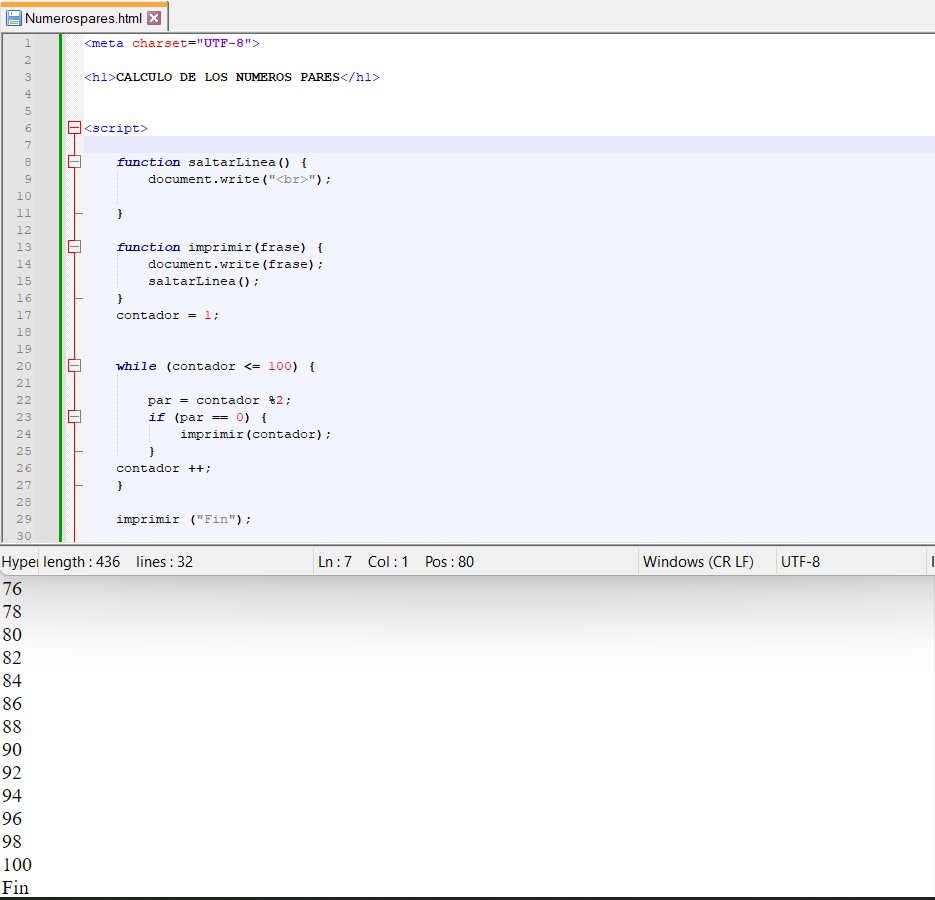Collapse the script block fold marker
The height and width of the screenshot is (900, 935).
(74, 128)
